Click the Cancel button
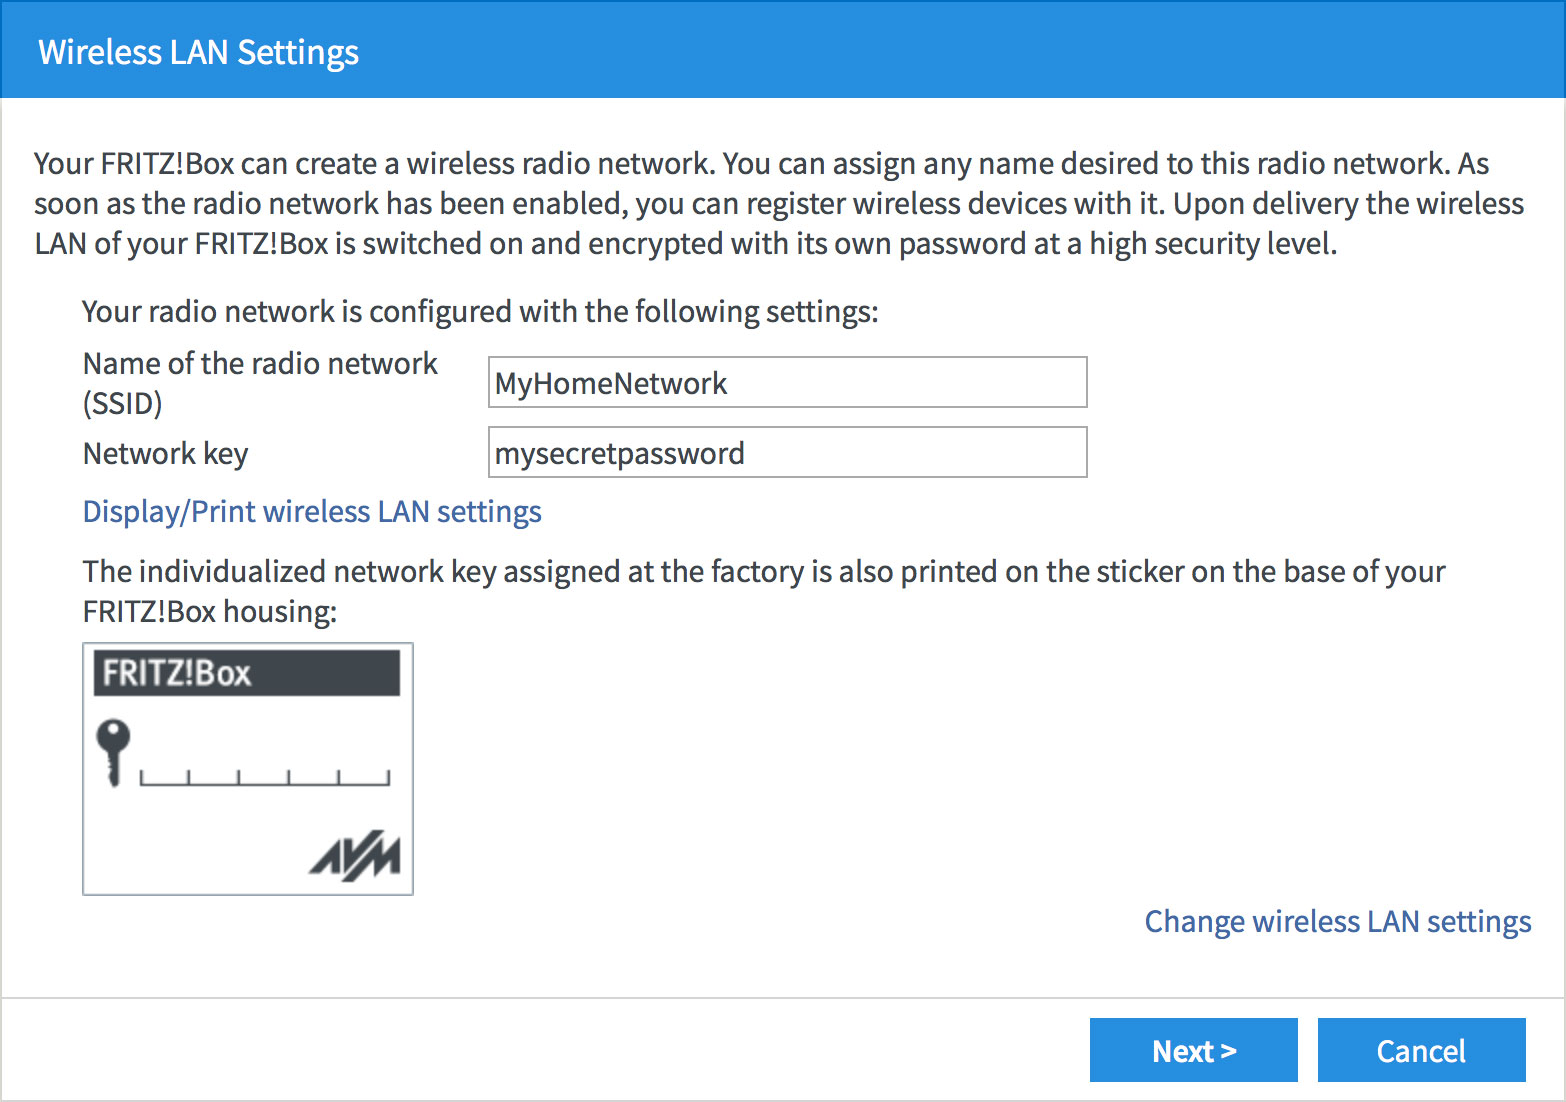 tap(1421, 1050)
